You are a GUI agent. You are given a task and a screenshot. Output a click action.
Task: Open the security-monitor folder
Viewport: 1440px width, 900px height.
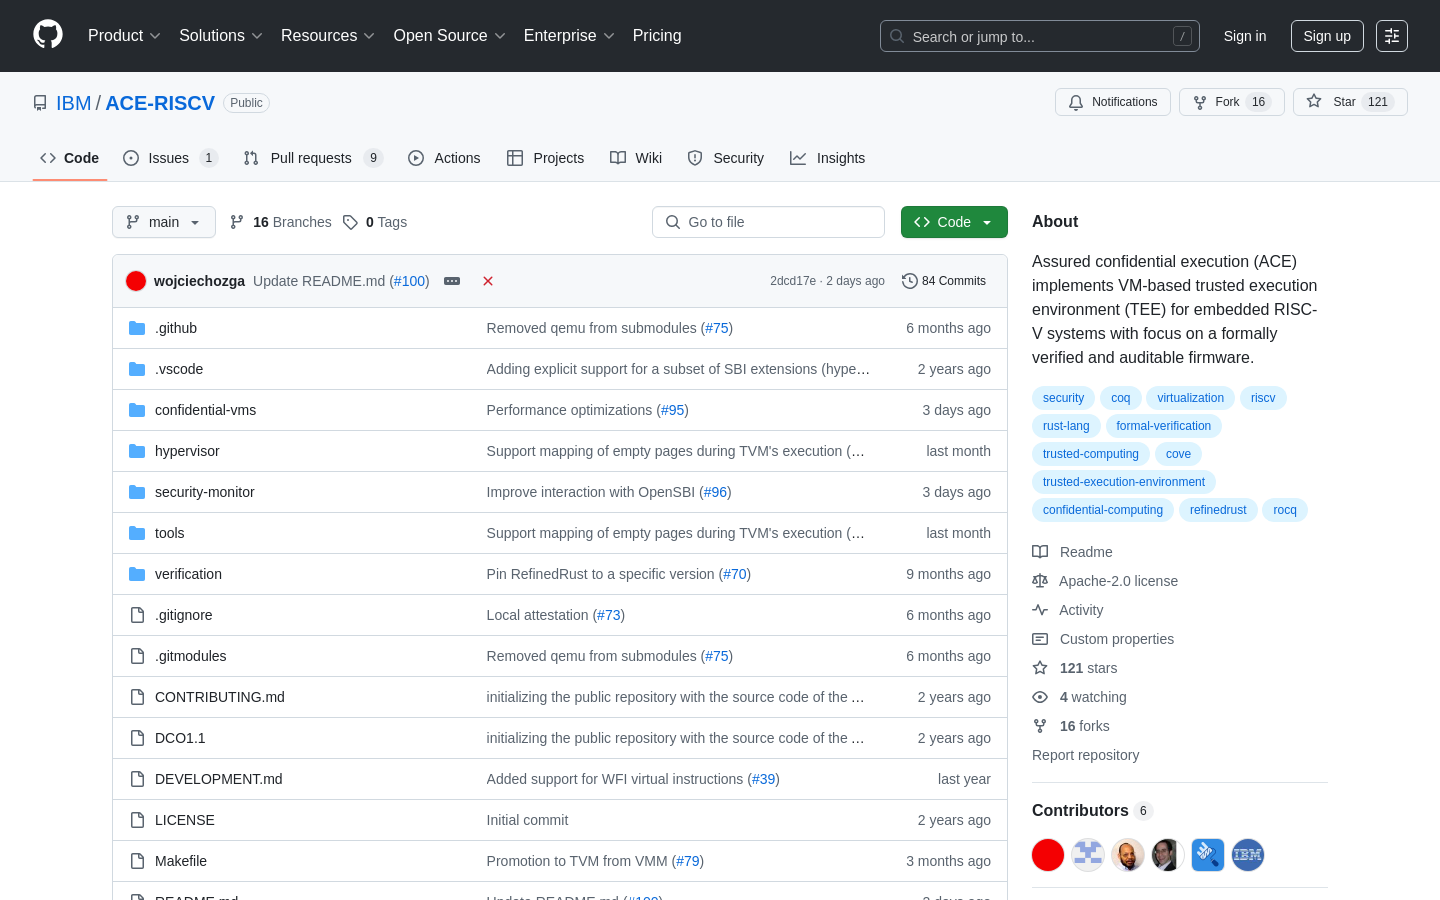point(205,492)
